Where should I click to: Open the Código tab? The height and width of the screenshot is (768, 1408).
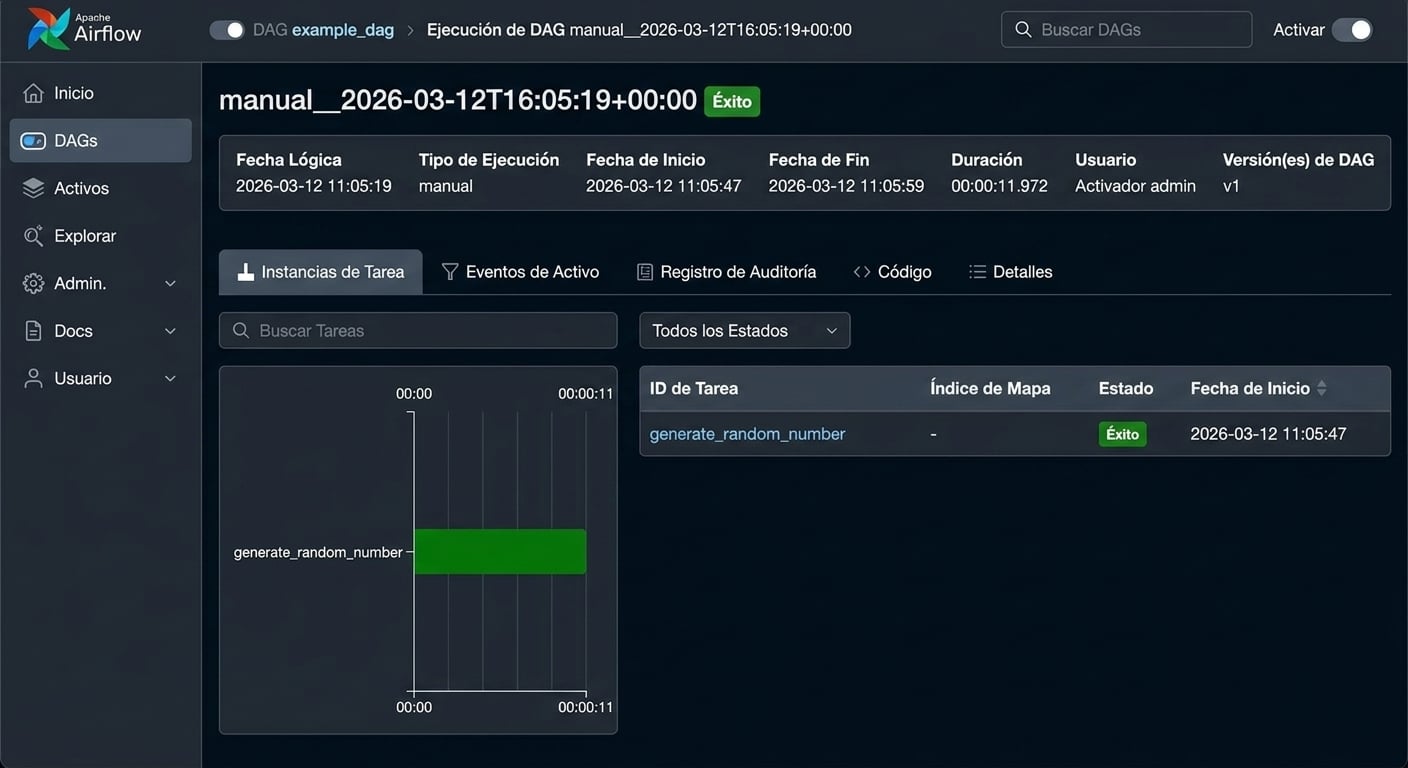point(893,272)
